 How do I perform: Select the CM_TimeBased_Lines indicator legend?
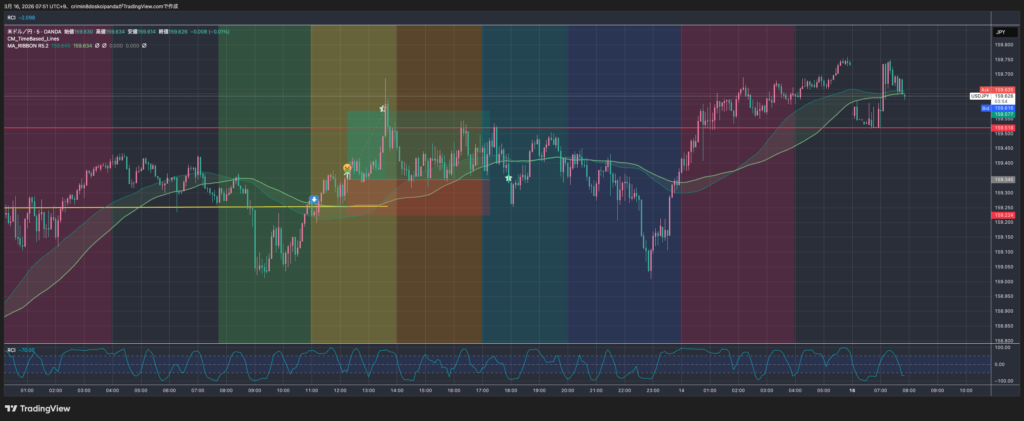[32, 40]
